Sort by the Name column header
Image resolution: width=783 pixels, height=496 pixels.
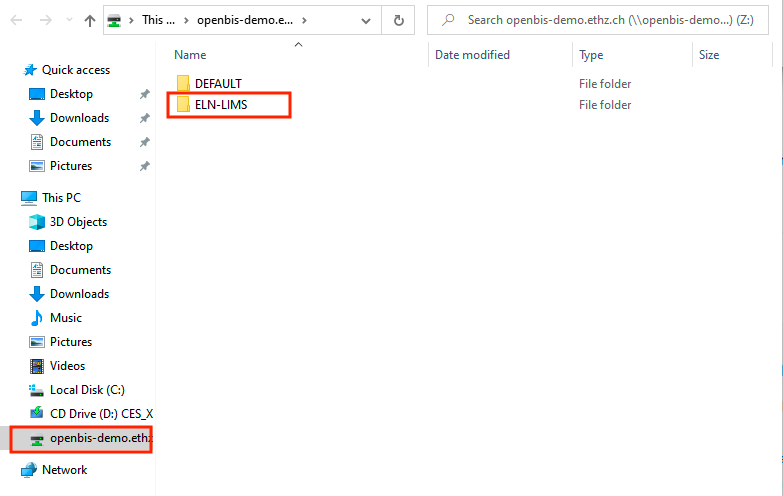190,55
